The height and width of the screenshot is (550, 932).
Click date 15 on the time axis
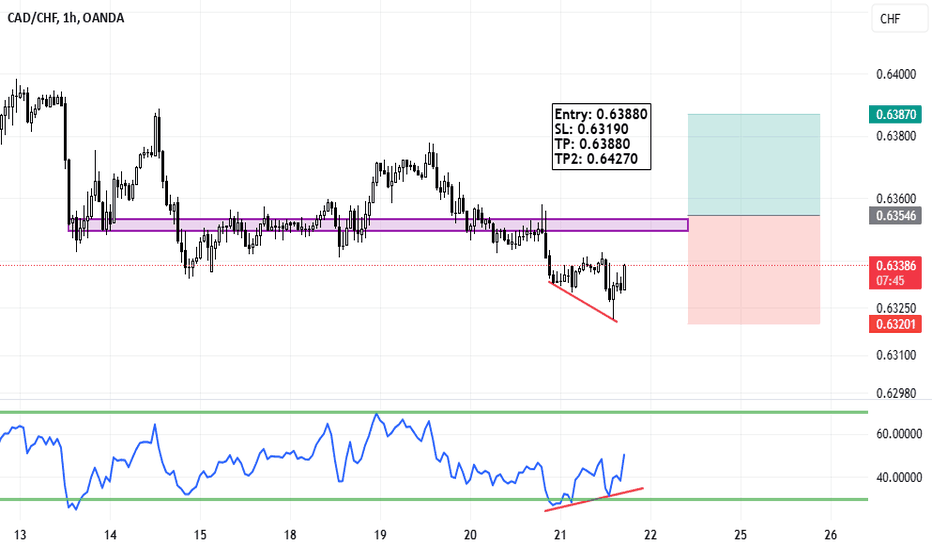pos(200,535)
